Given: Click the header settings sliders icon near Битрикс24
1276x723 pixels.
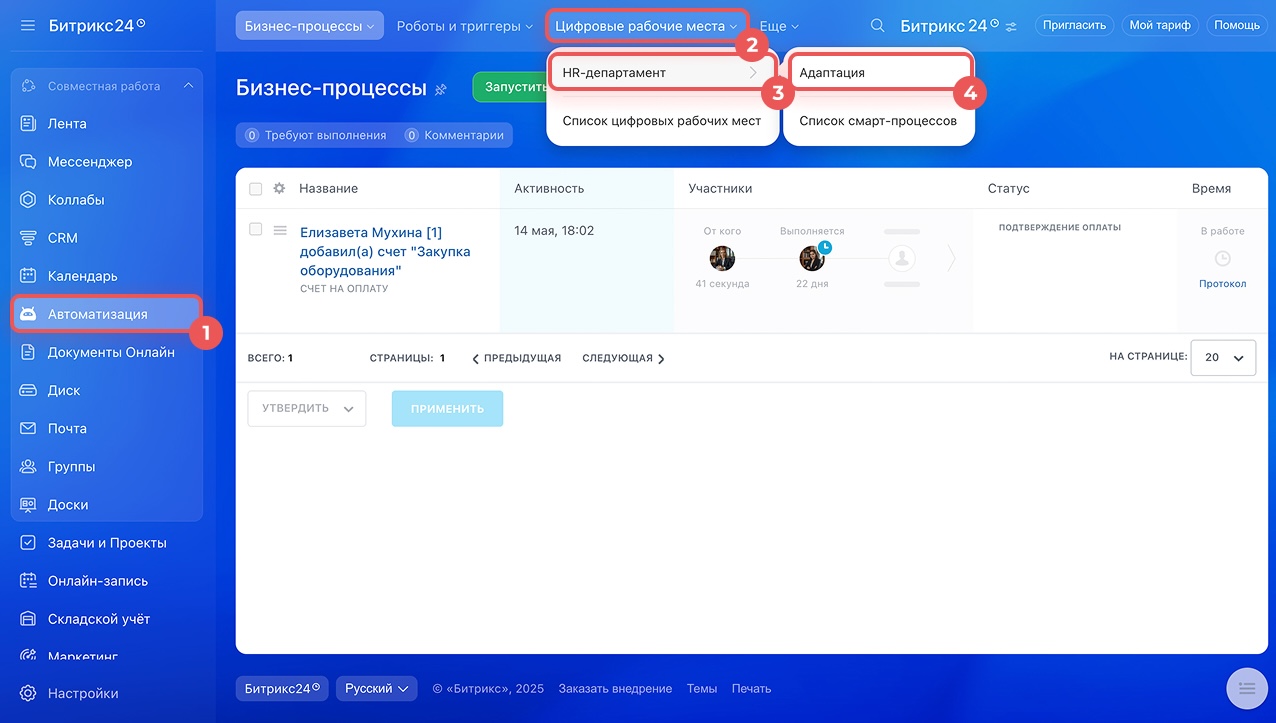Looking at the screenshot, I should 1011,27.
